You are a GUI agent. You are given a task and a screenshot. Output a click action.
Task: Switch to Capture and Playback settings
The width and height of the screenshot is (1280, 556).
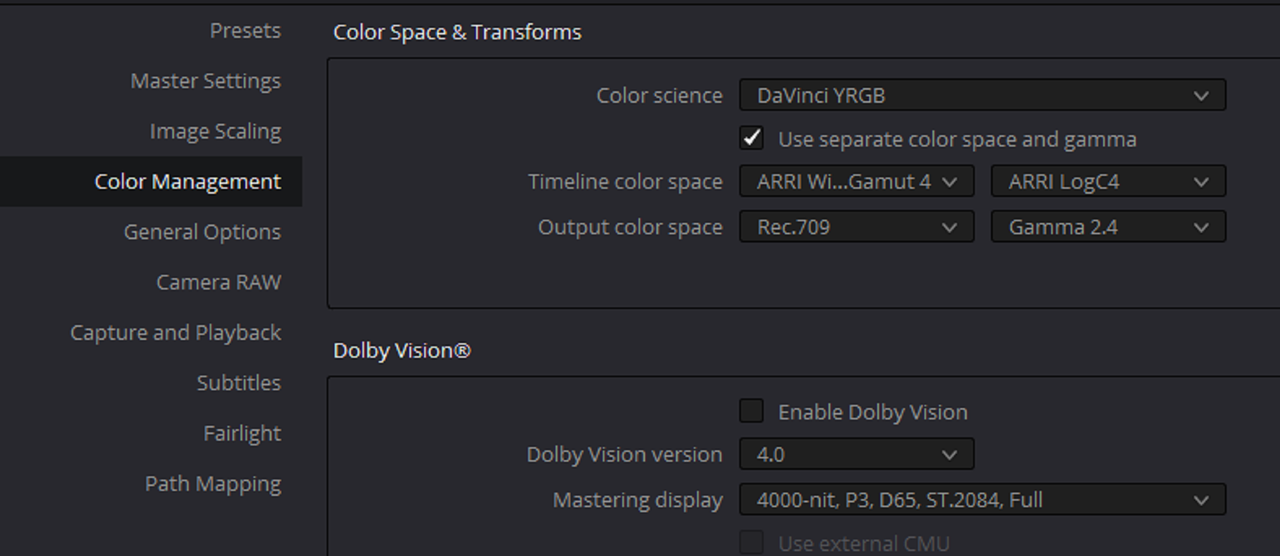pos(175,332)
